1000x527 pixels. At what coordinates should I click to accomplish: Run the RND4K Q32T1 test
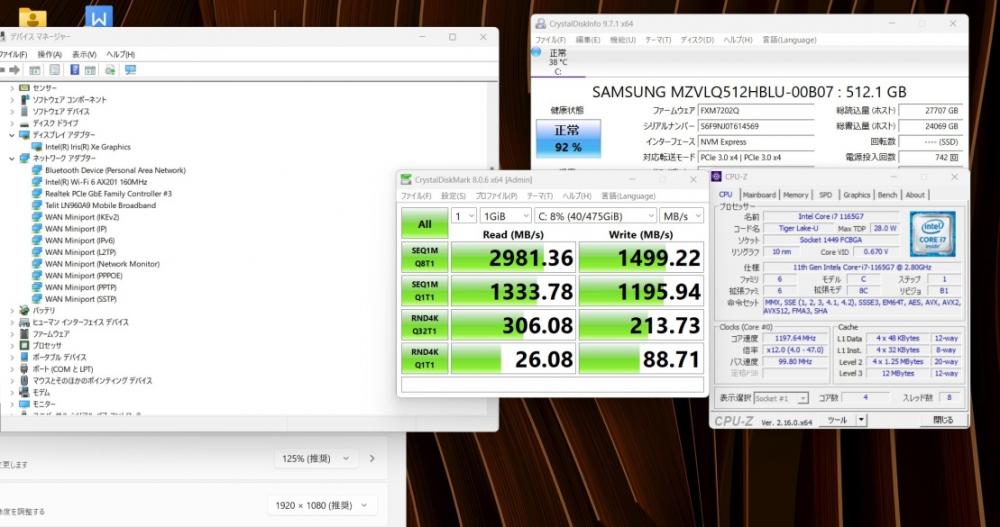(x=424, y=325)
